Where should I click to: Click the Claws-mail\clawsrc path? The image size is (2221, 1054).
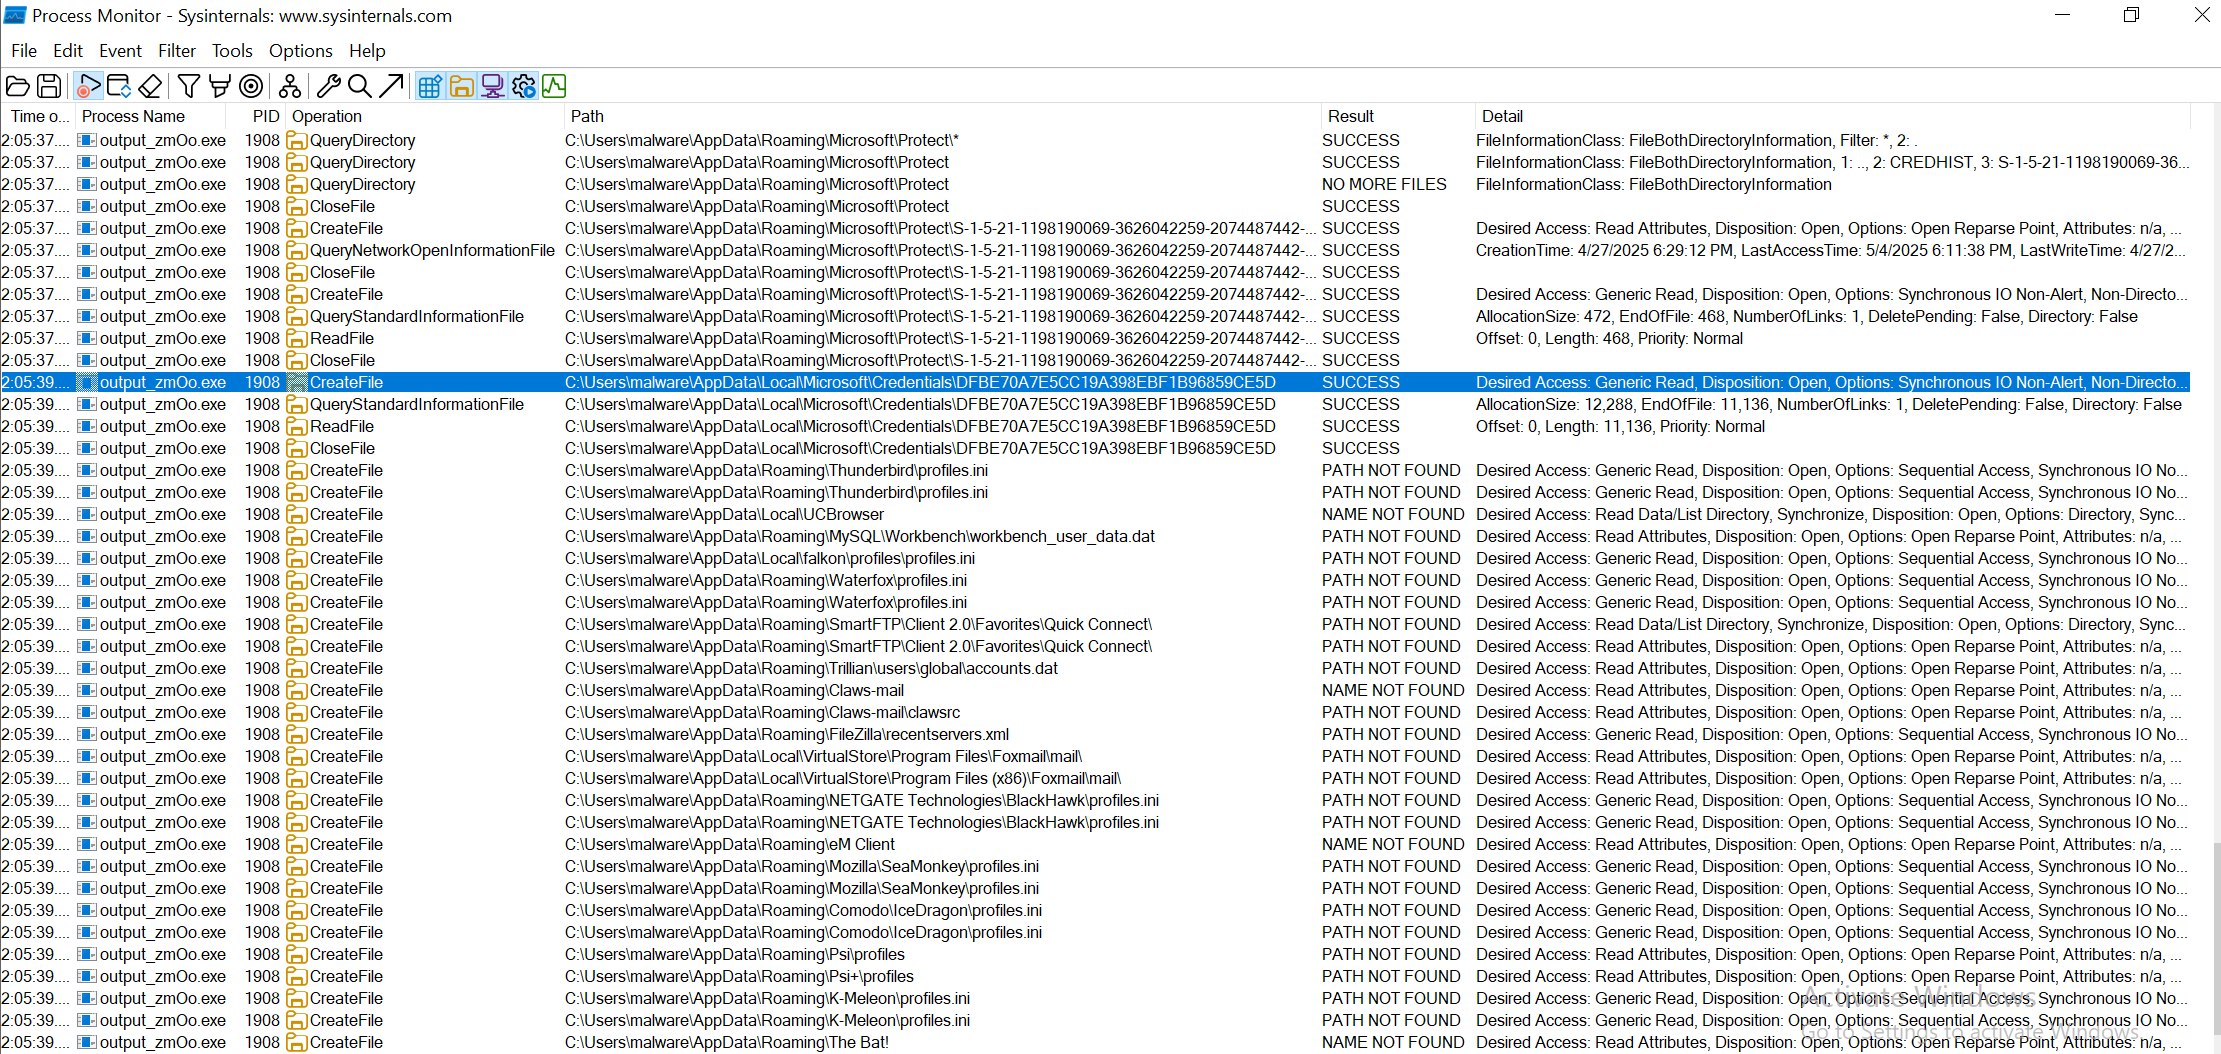point(762,712)
